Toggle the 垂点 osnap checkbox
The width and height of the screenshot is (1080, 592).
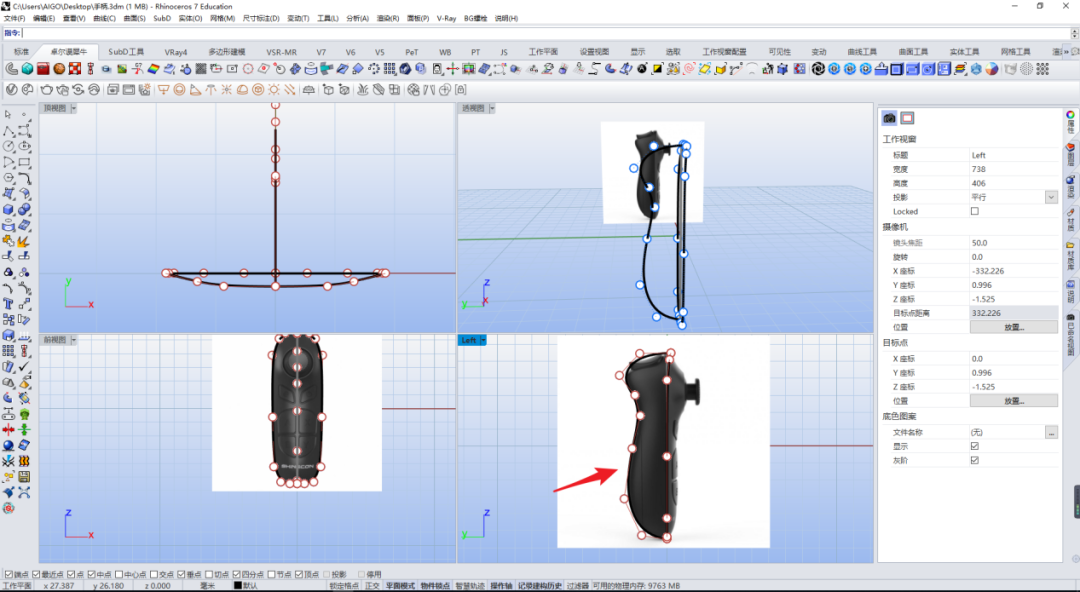(181, 574)
